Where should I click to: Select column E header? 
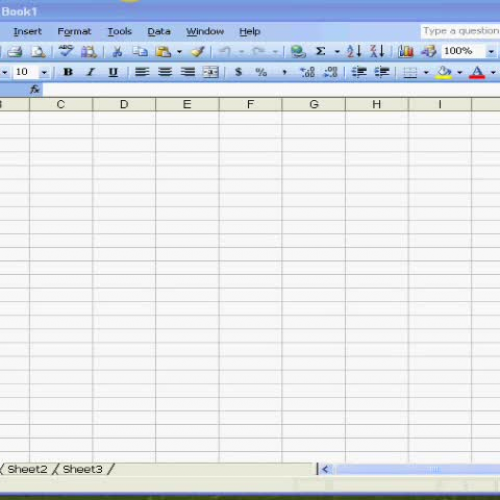(187, 104)
